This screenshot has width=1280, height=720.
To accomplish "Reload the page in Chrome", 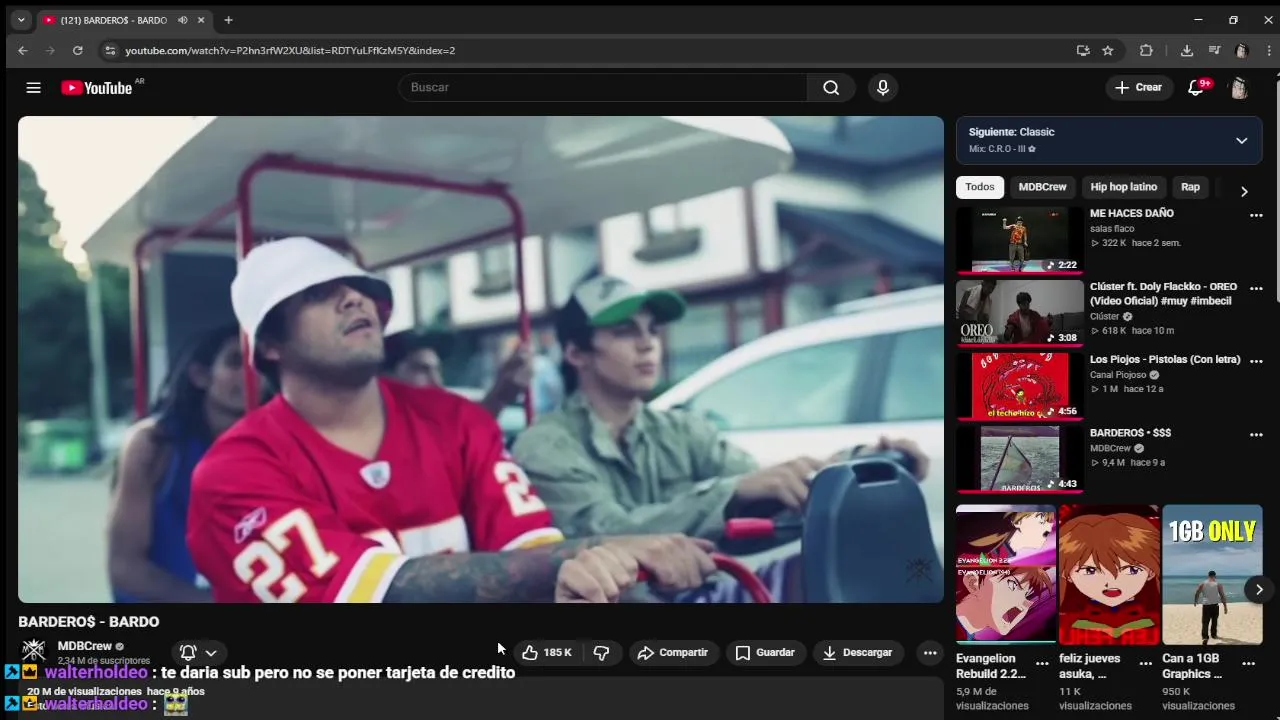I will (77, 50).
